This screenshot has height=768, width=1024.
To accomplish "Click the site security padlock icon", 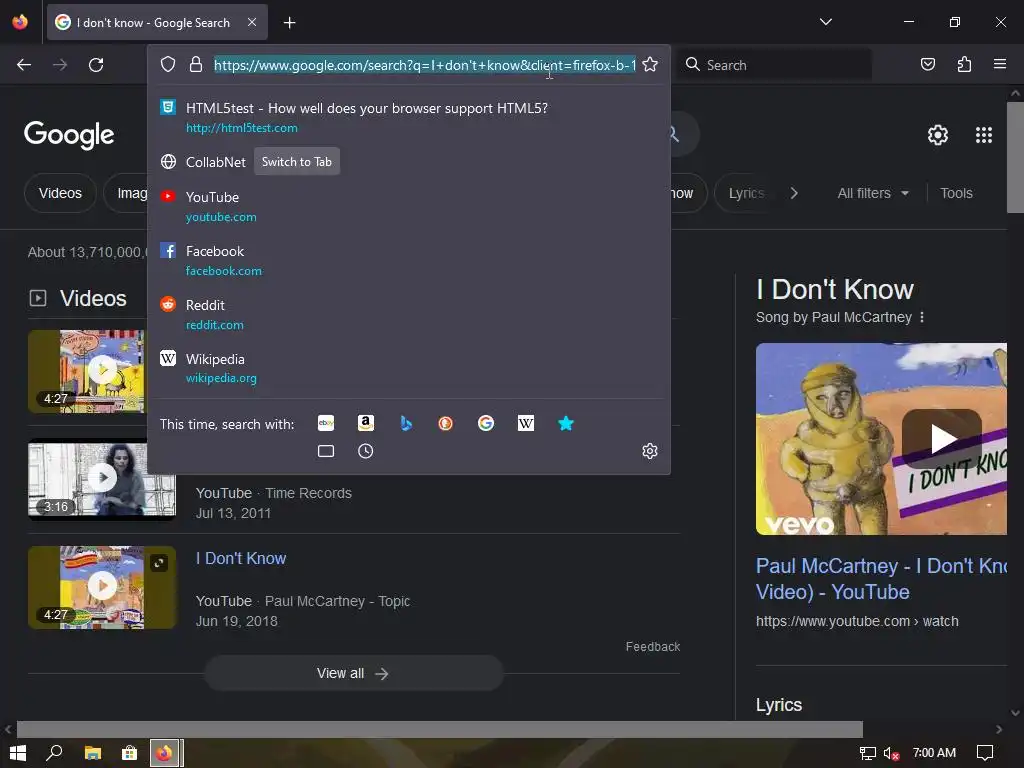I will point(195,64).
